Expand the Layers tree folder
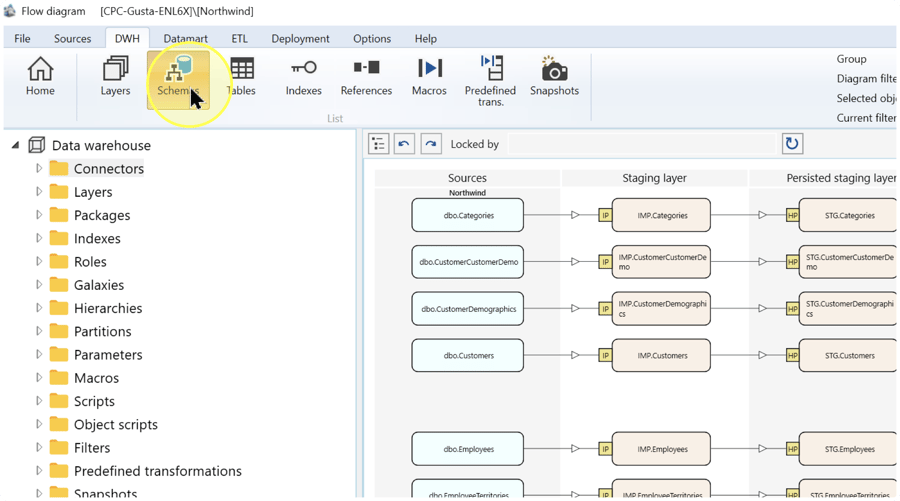900x501 pixels. point(38,191)
